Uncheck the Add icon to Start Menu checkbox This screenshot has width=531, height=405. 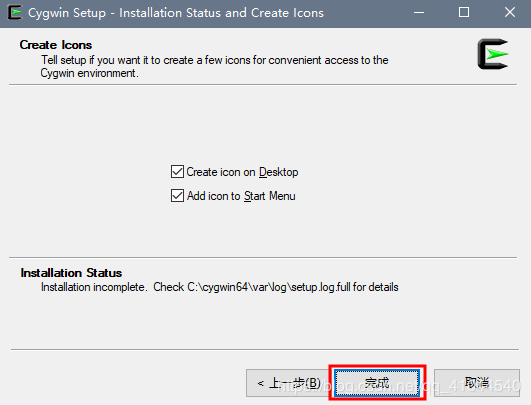pos(177,196)
